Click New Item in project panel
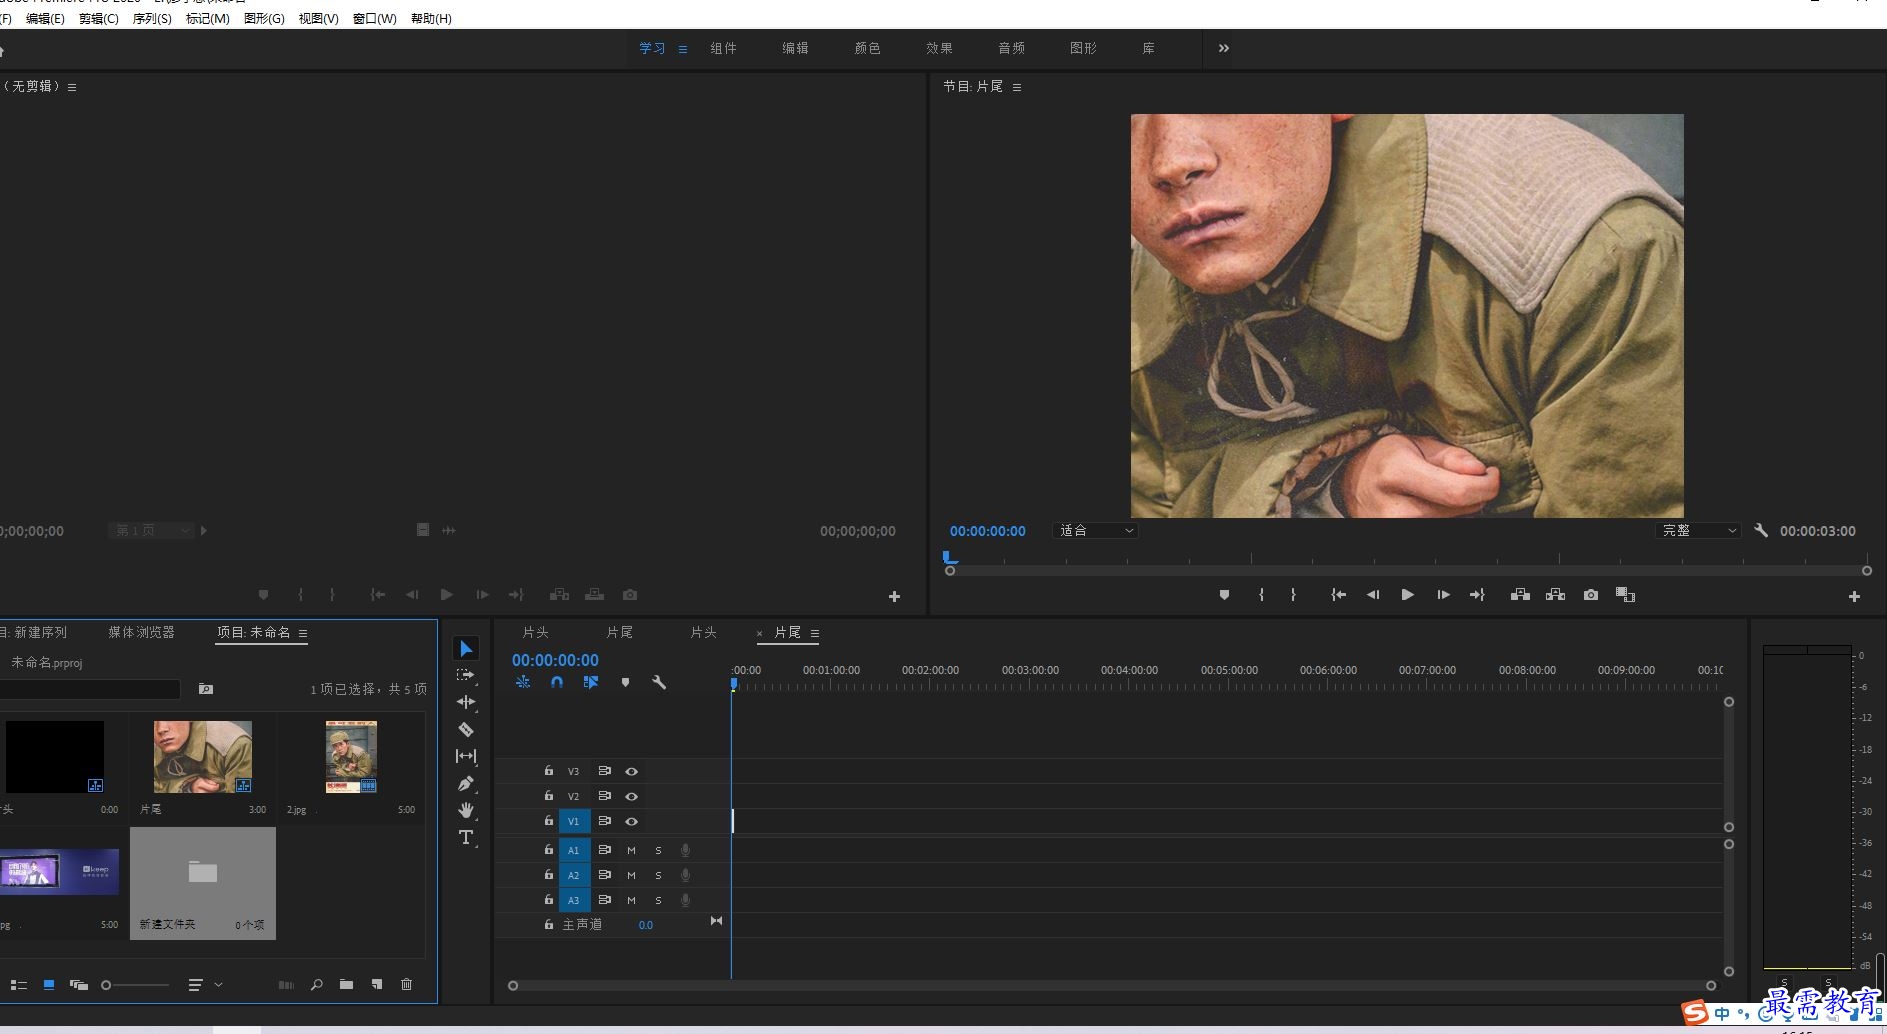Viewport: 1887px width, 1034px height. pyautogui.click(x=377, y=985)
